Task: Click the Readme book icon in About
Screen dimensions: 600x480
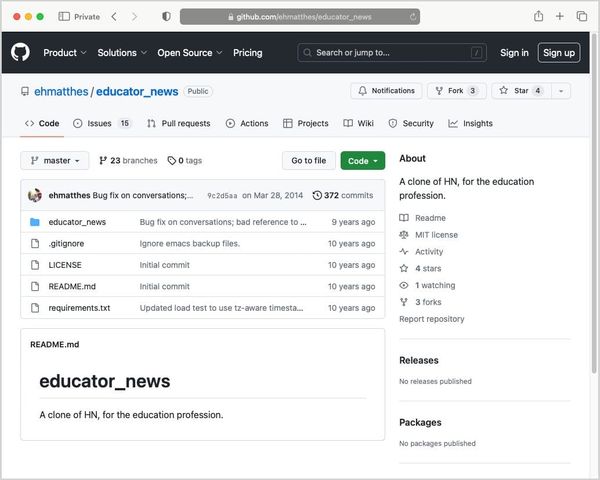Action: tap(404, 218)
